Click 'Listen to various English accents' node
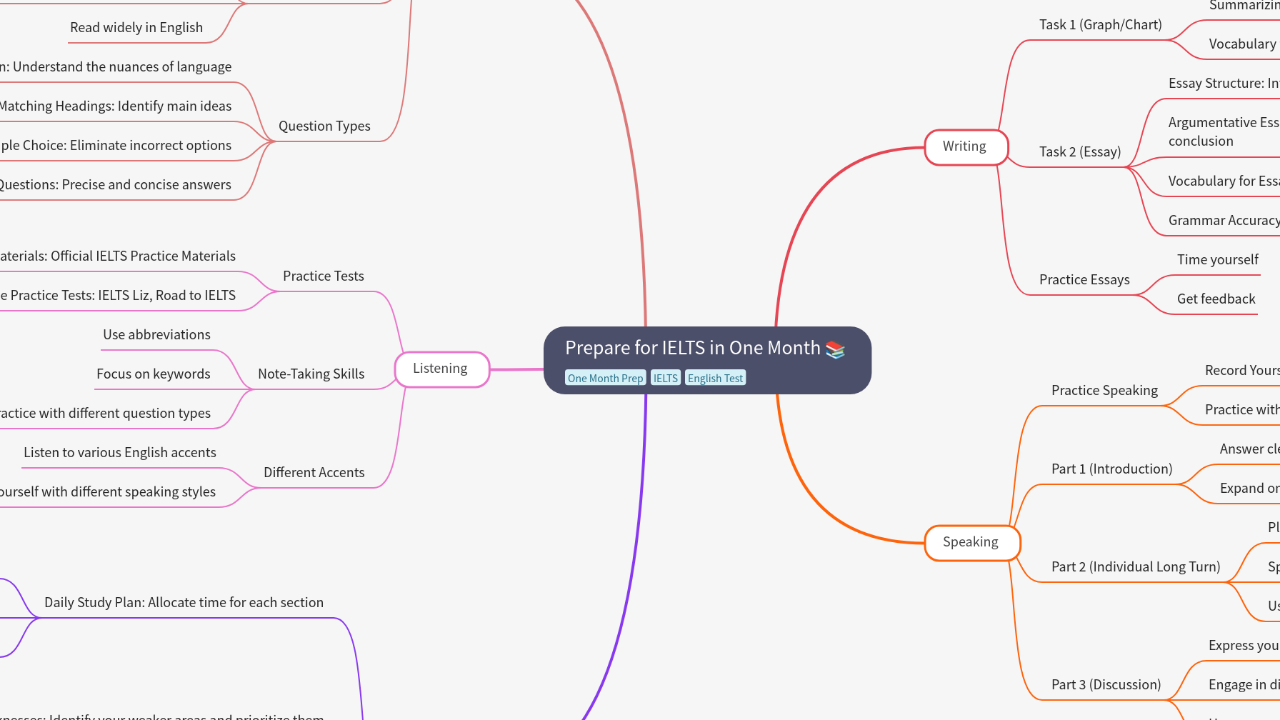The height and width of the screenshot is (720, 1280). click(x=120, y=453)
